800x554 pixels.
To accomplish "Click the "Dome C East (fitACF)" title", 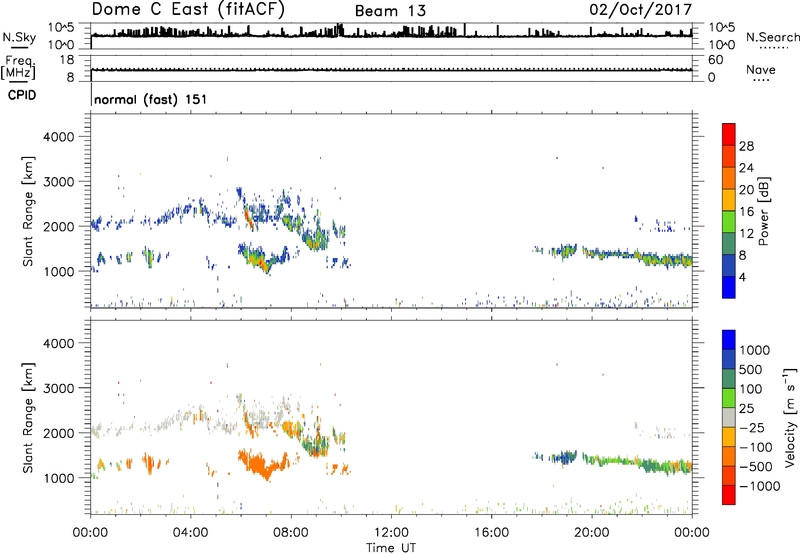I will coord(188,10).
